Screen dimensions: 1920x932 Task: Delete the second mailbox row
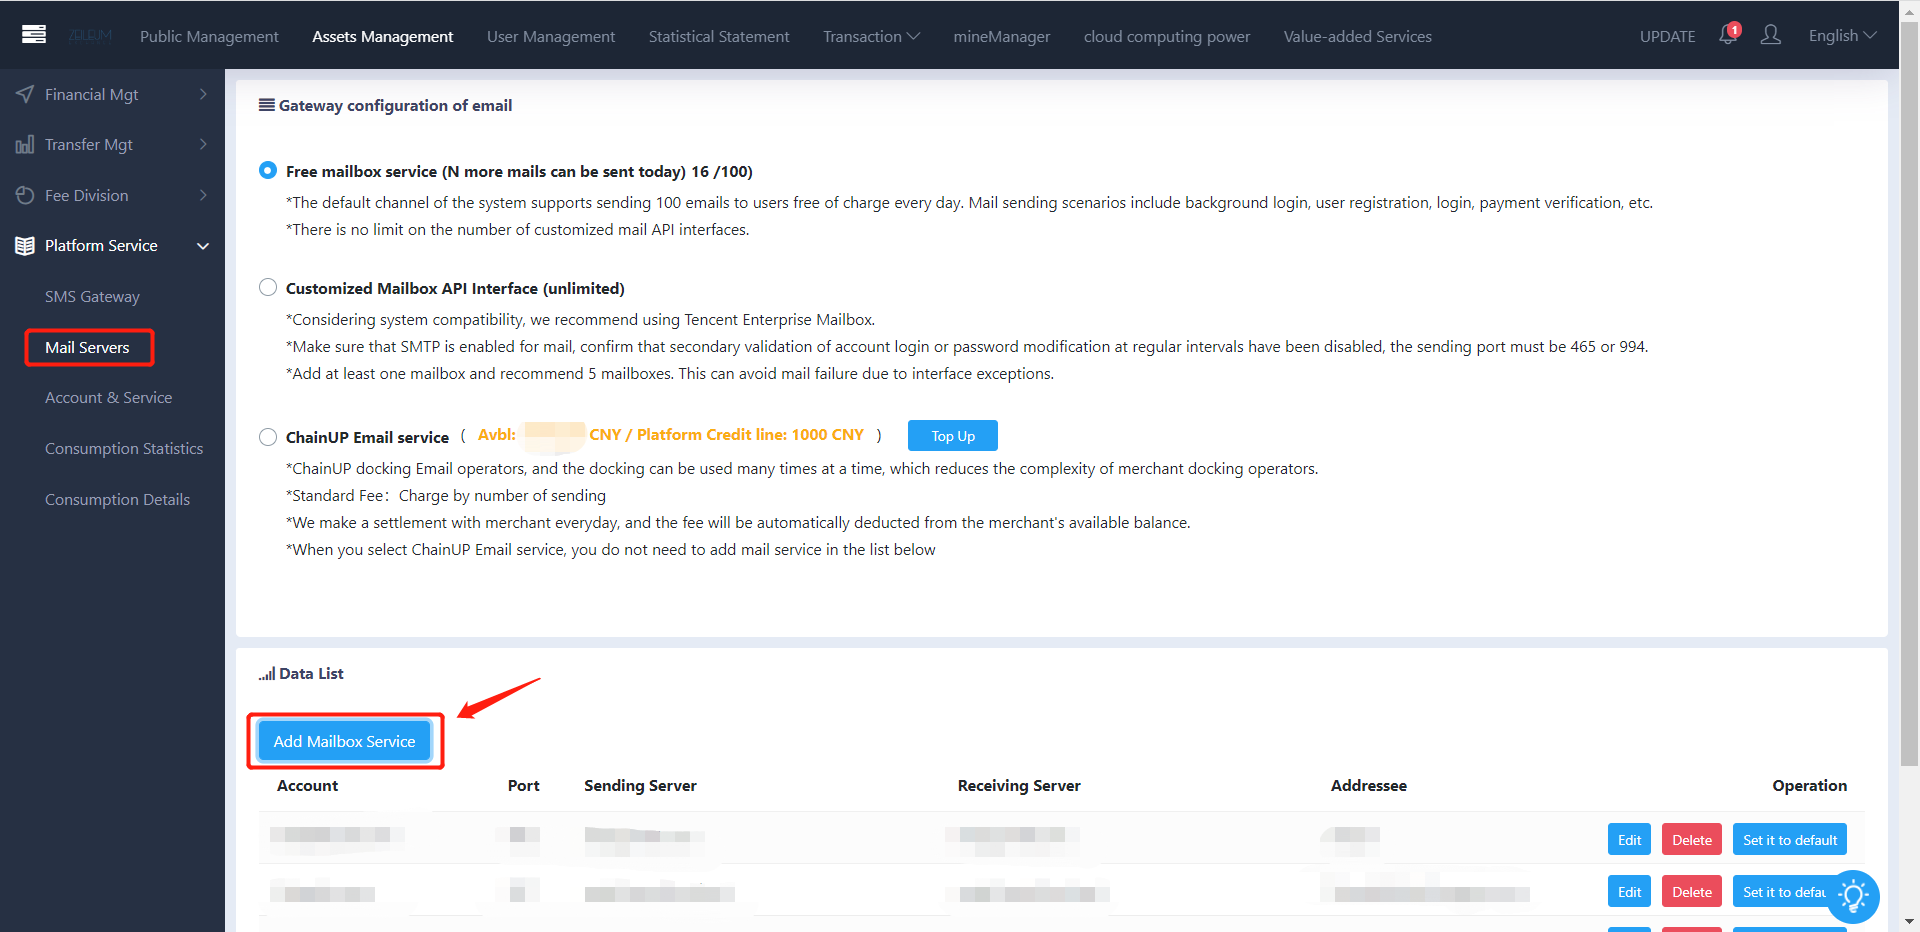point(1691,892)
